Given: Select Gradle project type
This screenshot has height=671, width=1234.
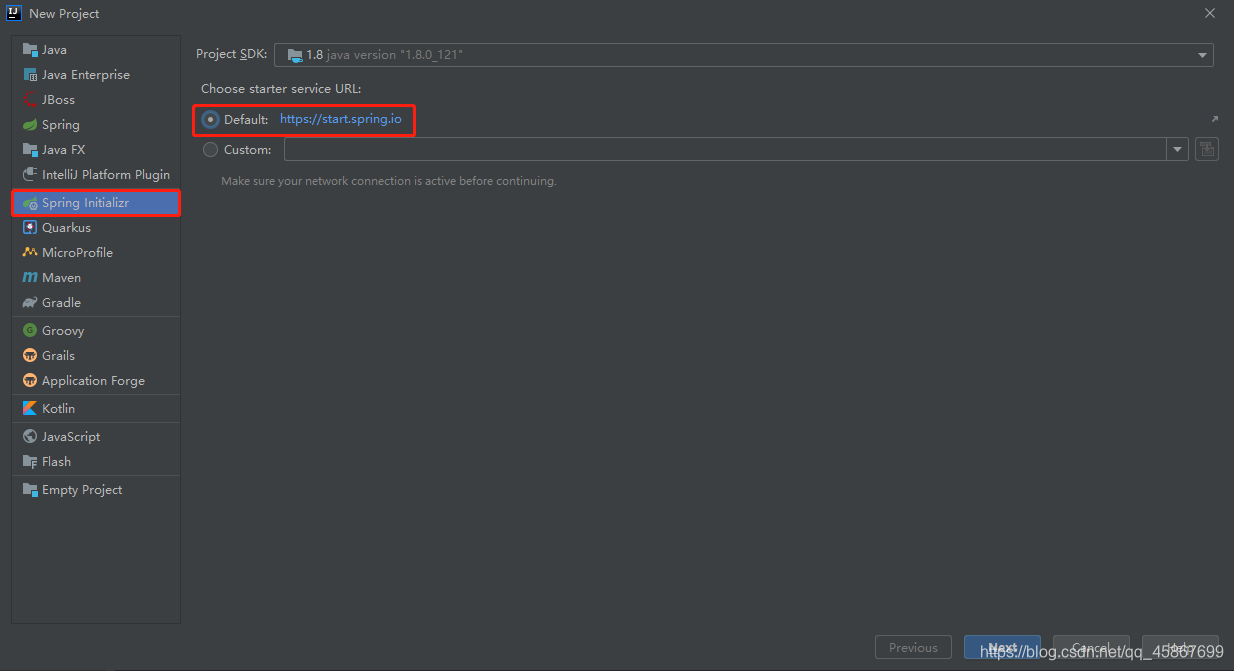Looking at the screenshot, I should 96,303.
